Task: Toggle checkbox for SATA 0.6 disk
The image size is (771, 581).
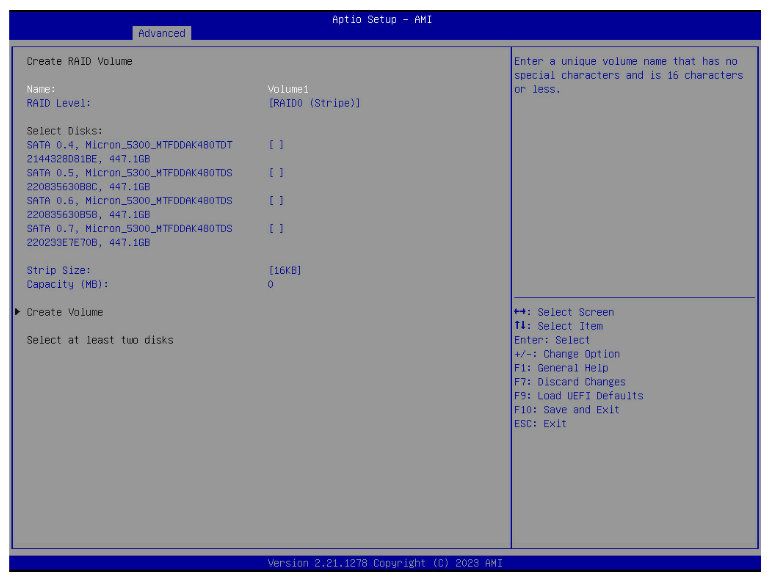Action: pos(276,201)
